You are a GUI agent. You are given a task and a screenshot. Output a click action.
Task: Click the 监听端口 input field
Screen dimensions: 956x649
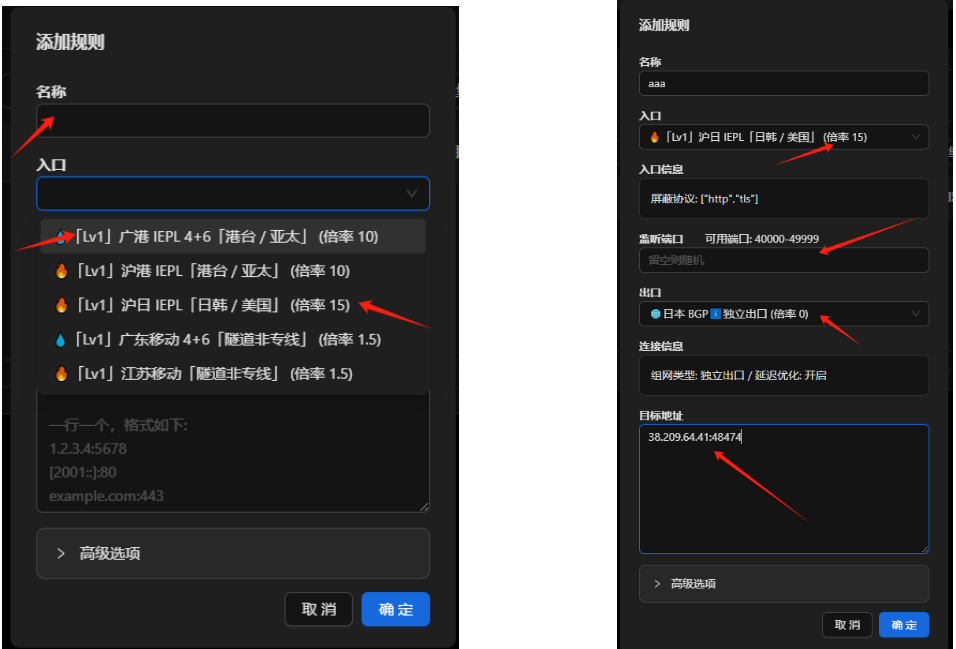783,260
